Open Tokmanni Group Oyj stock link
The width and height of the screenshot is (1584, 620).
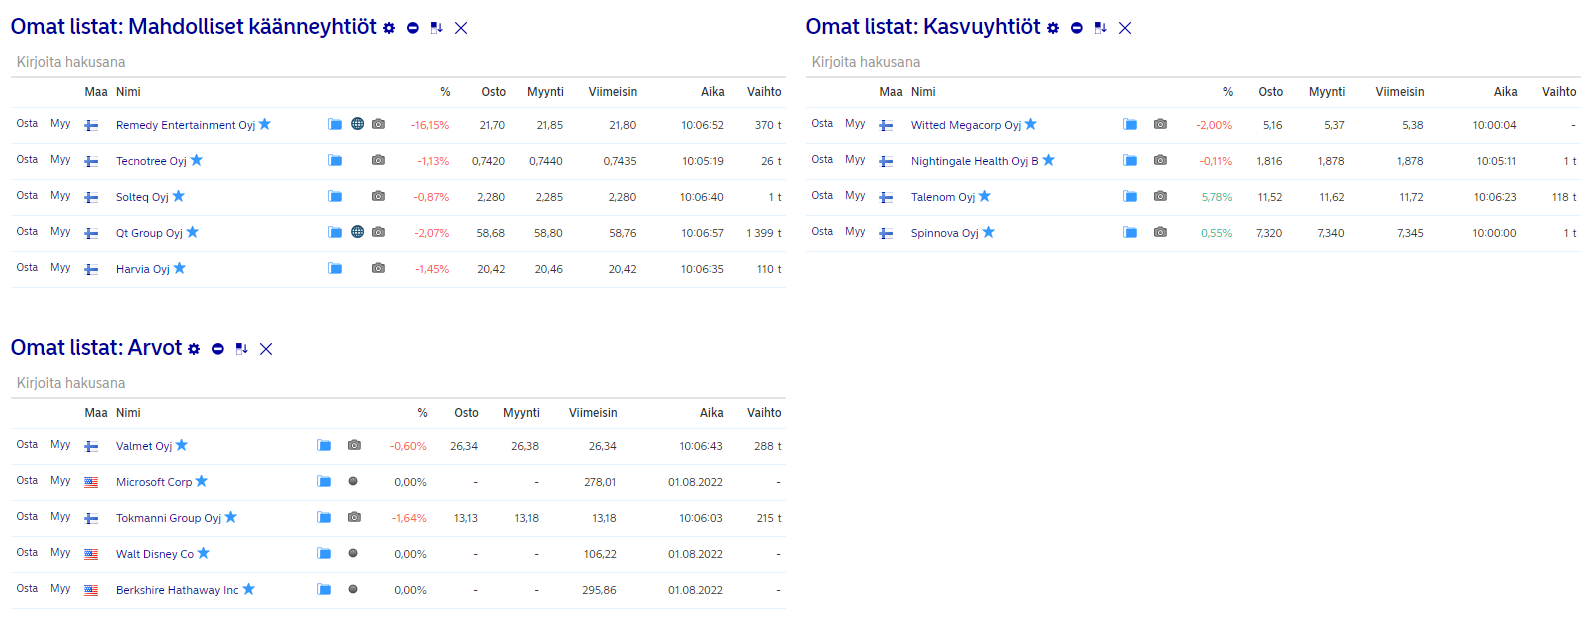168,518
